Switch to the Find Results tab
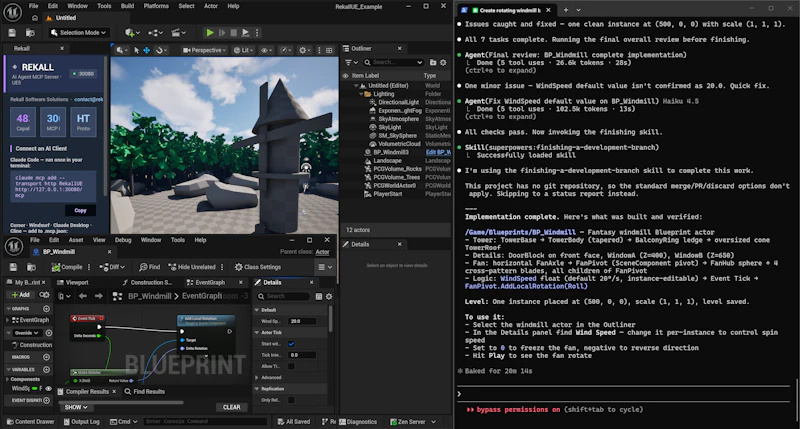 coord(145,391)
